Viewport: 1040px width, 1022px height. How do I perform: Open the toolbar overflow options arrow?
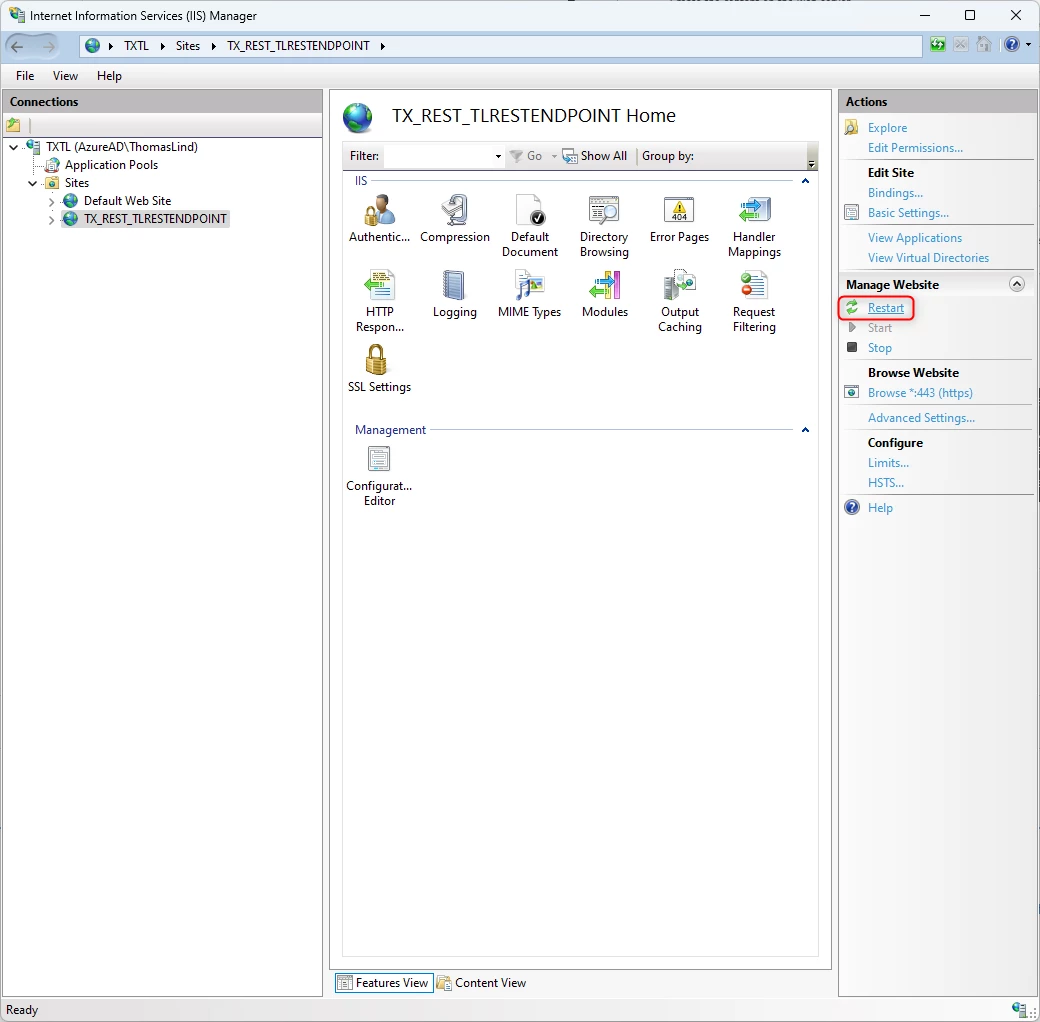click(811, 163)
